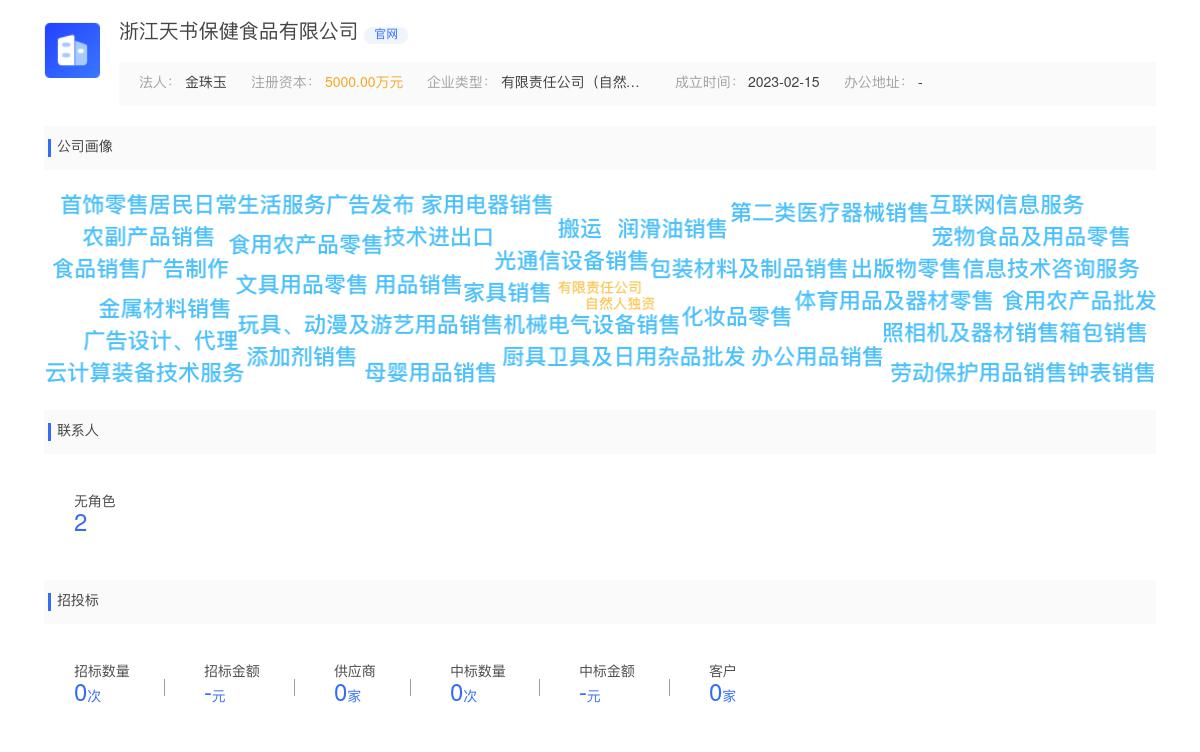Select the 广告制作 tag
Viewport: 1200px width, 752px height.
pos(184,269)
